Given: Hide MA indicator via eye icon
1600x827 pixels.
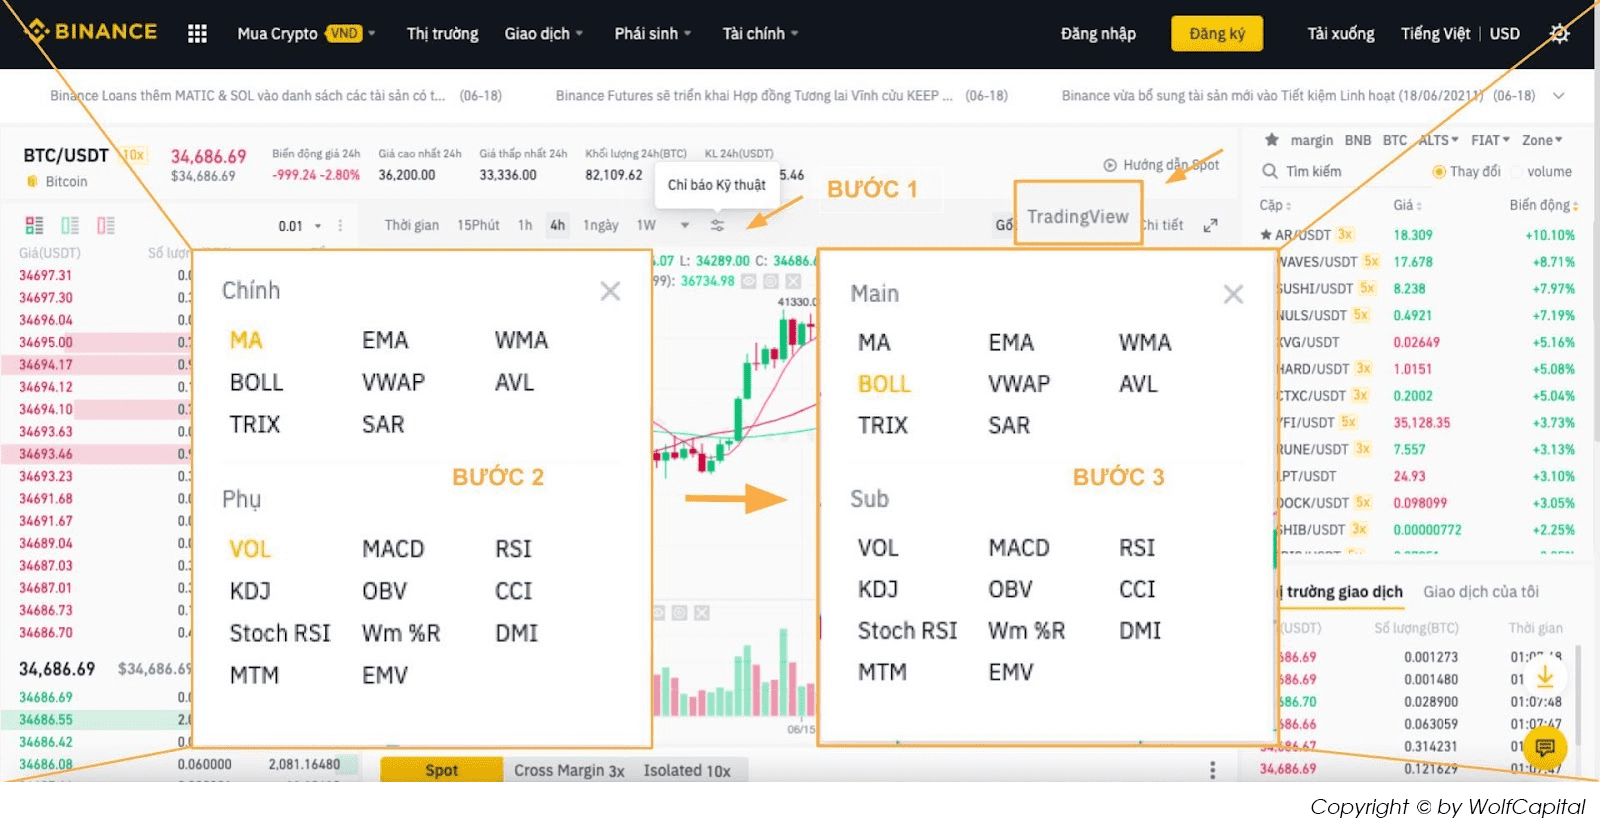Looking at the screenshot, I should (x=749, y=281).
